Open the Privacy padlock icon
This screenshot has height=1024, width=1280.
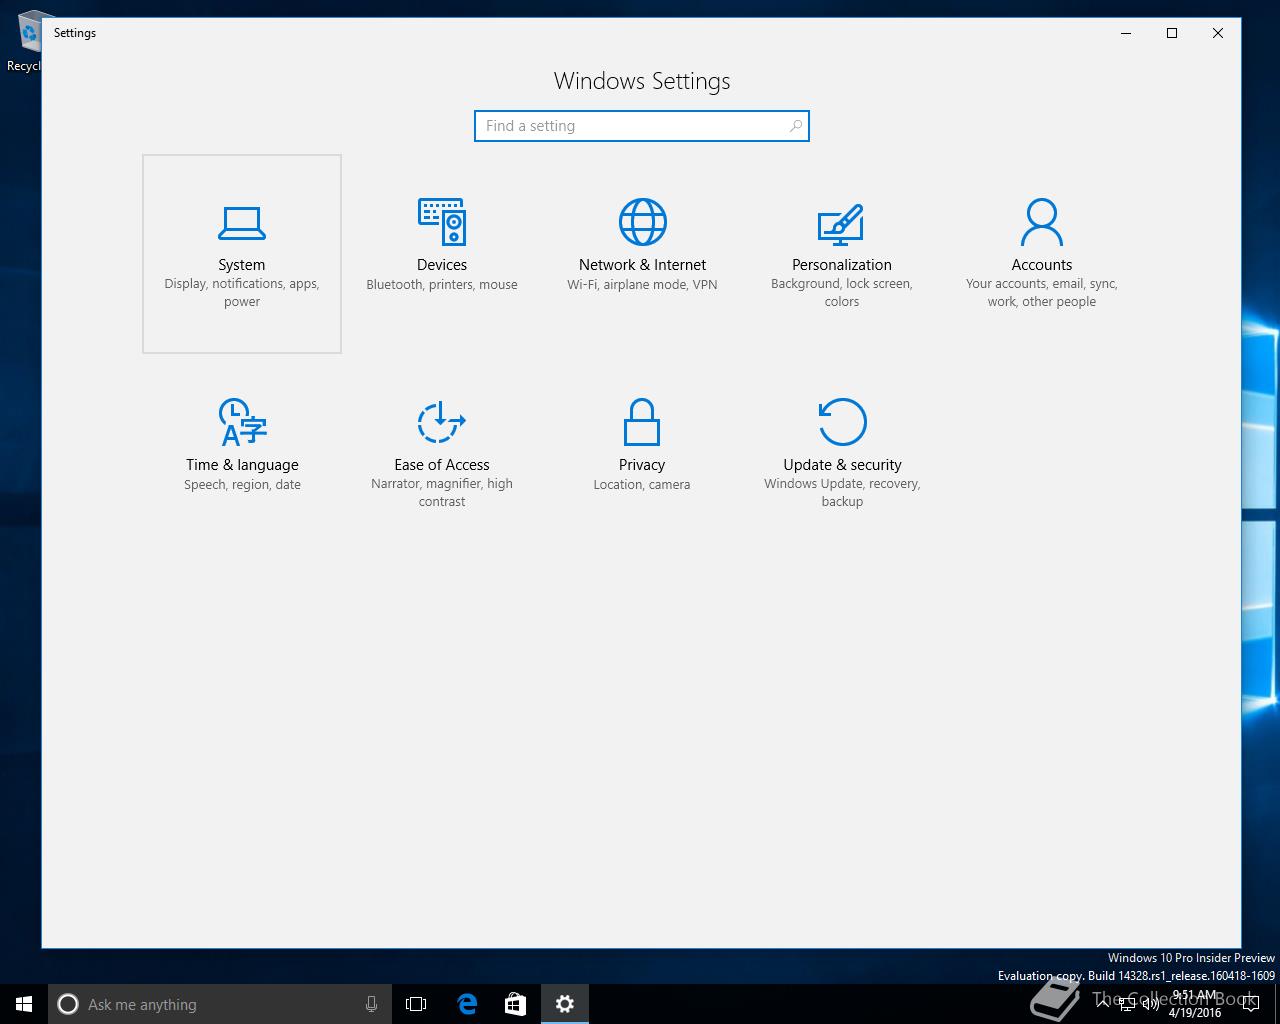tap(642, 422)
